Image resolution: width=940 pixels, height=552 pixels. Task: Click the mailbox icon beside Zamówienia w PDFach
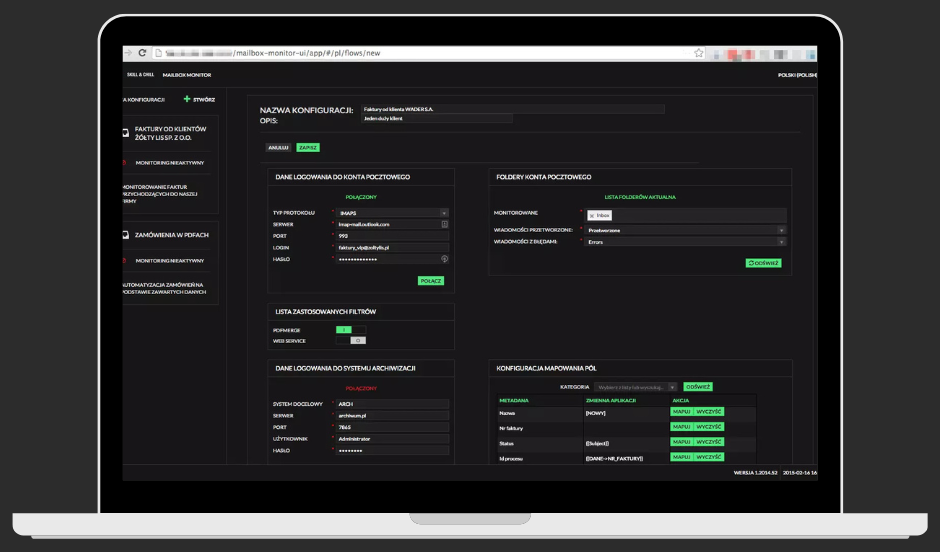click(x=125, y=236)
